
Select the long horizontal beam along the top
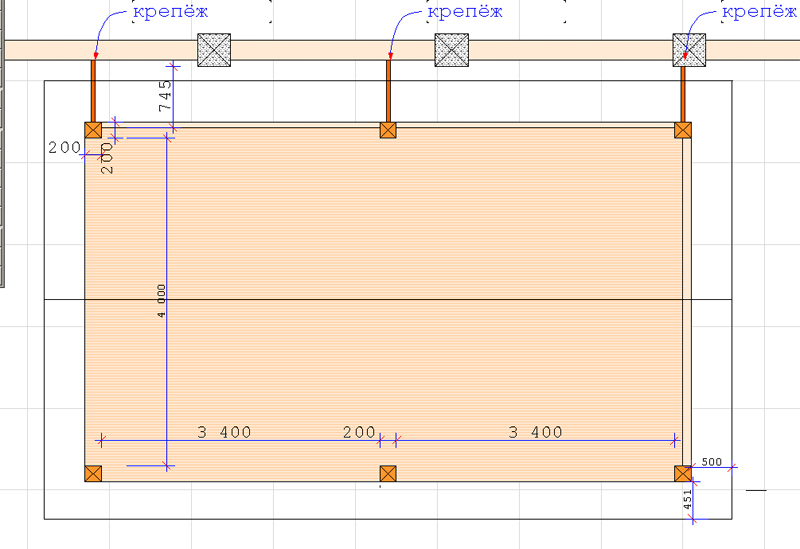coord(402,50)
